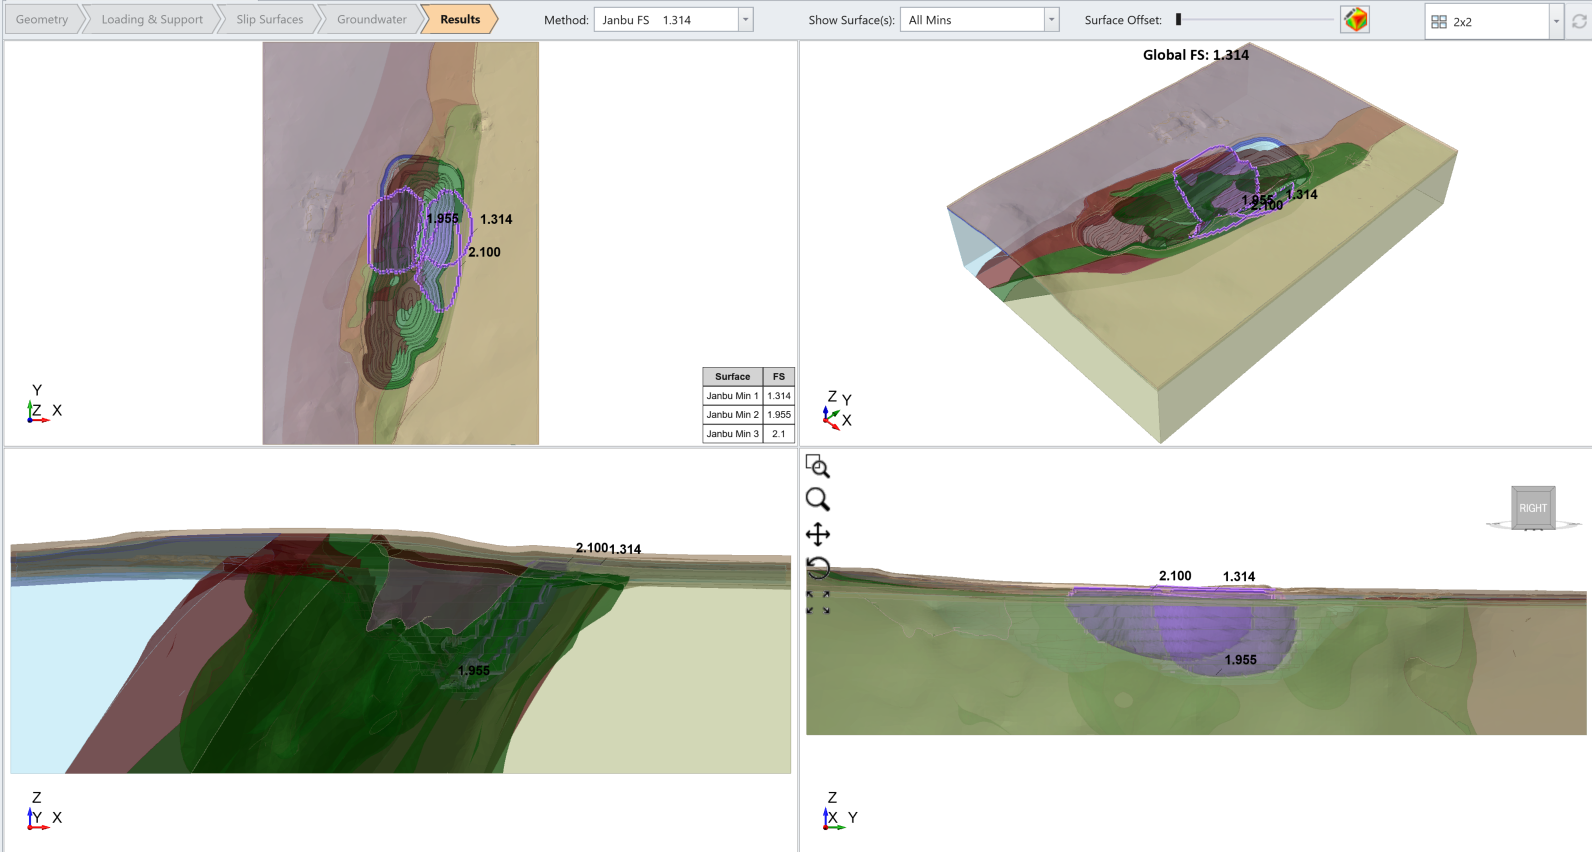Click the 1.314 label in the right view
Image resolution: width=1592 pixels, height=852 pixels.
(1239, 577)
